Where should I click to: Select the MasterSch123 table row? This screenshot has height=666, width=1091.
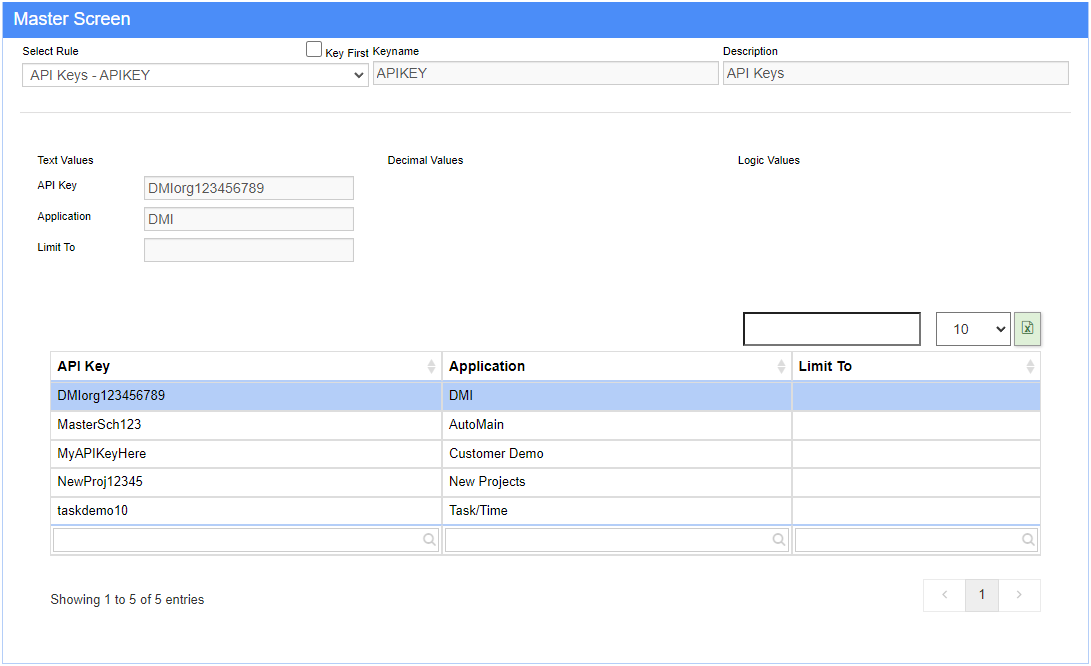click(245, 425)
